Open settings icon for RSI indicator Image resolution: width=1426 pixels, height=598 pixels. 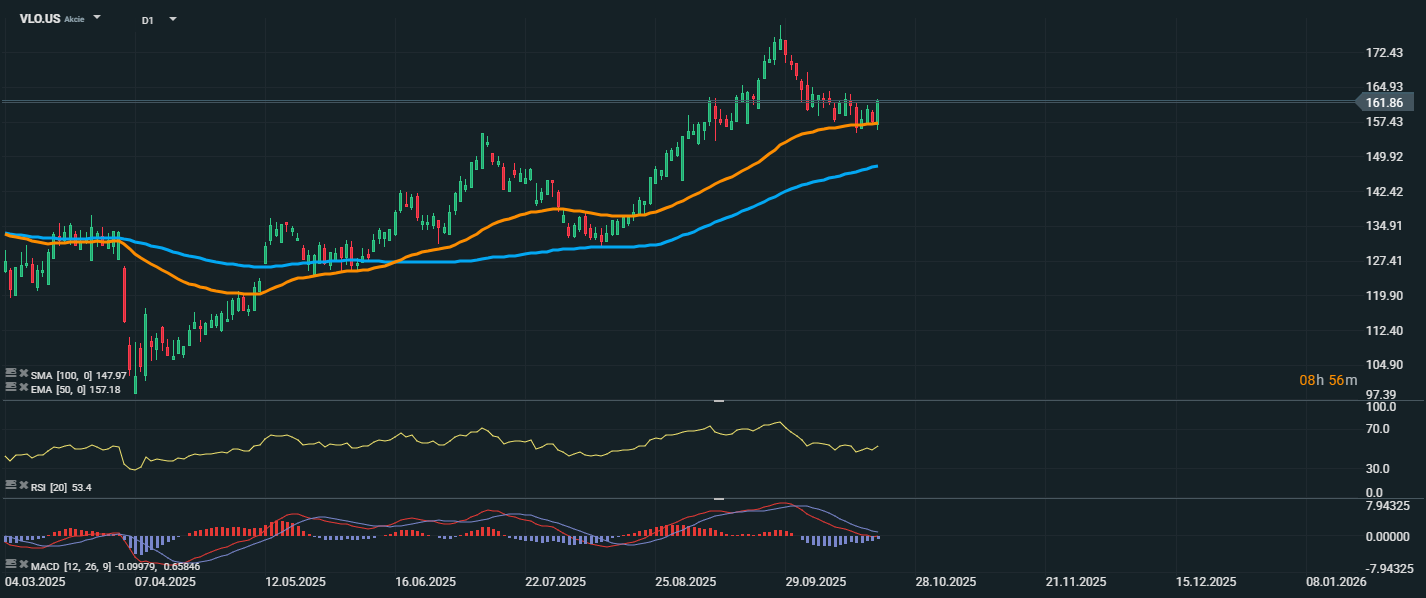click(11, 484)
